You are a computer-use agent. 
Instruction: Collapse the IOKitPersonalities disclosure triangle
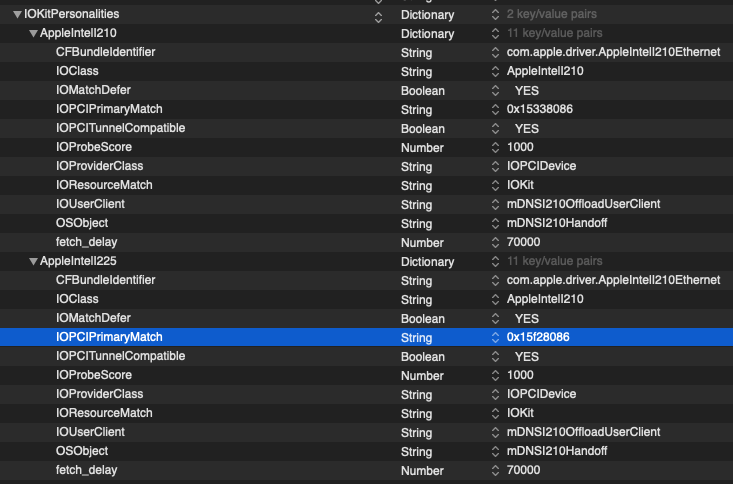tap(17, 14)
